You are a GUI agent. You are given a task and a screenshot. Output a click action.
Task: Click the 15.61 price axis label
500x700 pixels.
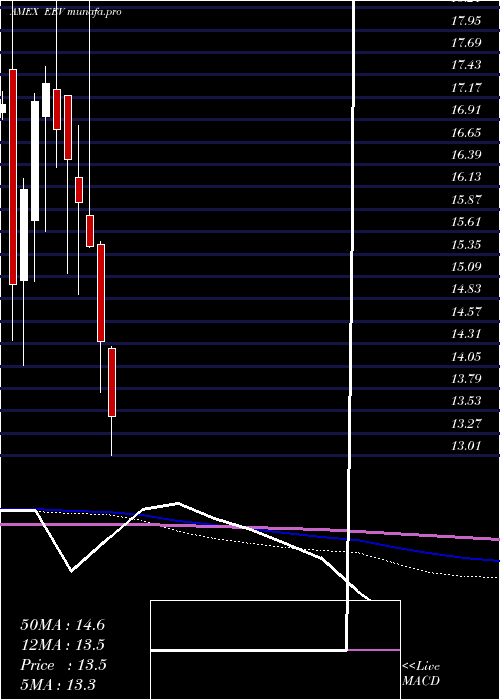(466, 222)
